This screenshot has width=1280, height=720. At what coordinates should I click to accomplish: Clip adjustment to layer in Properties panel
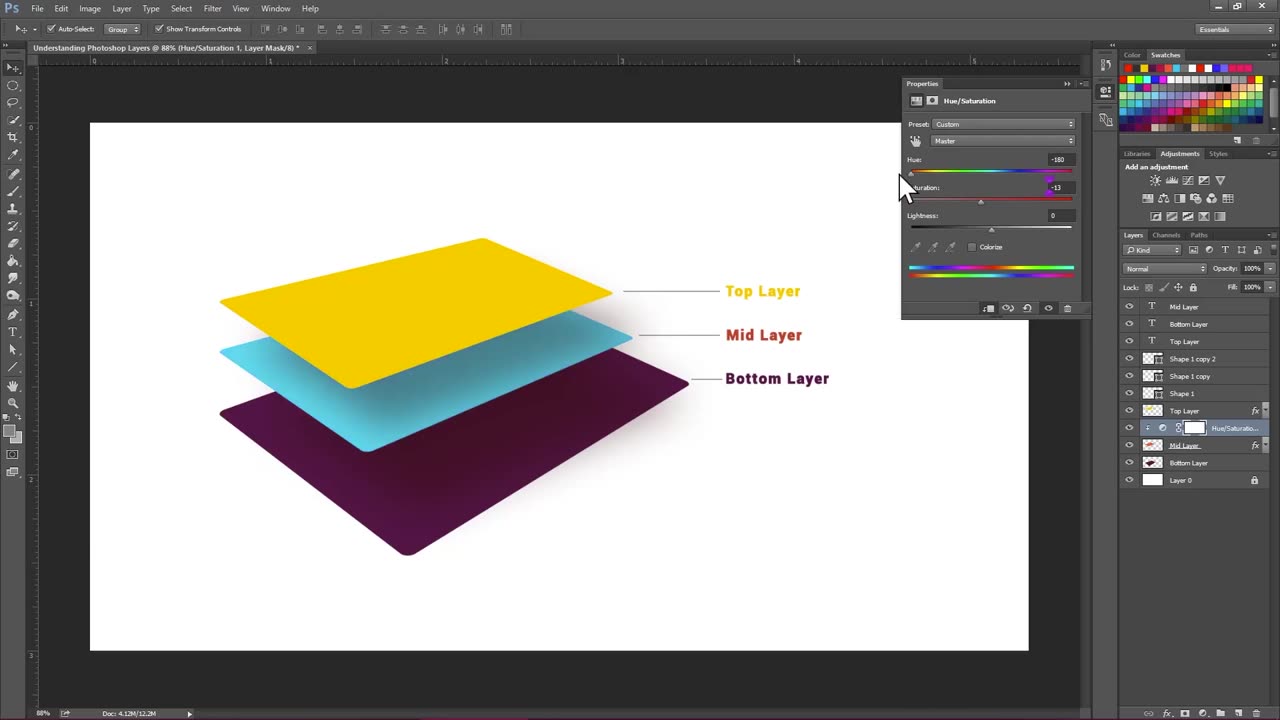coord(988,308)
